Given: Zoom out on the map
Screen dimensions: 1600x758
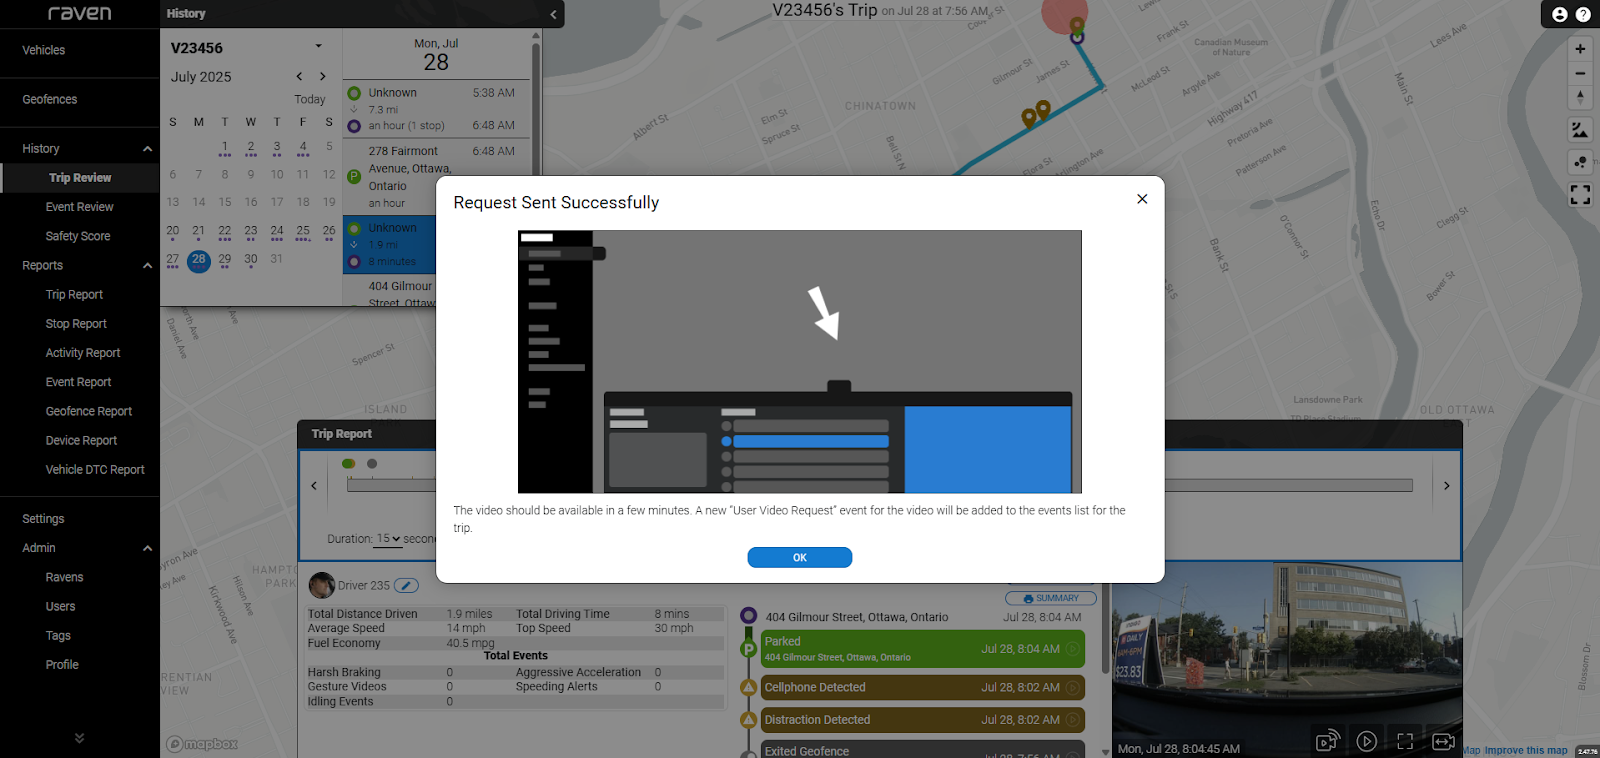Looking at the screenshot, I should tap(1580, 73).
